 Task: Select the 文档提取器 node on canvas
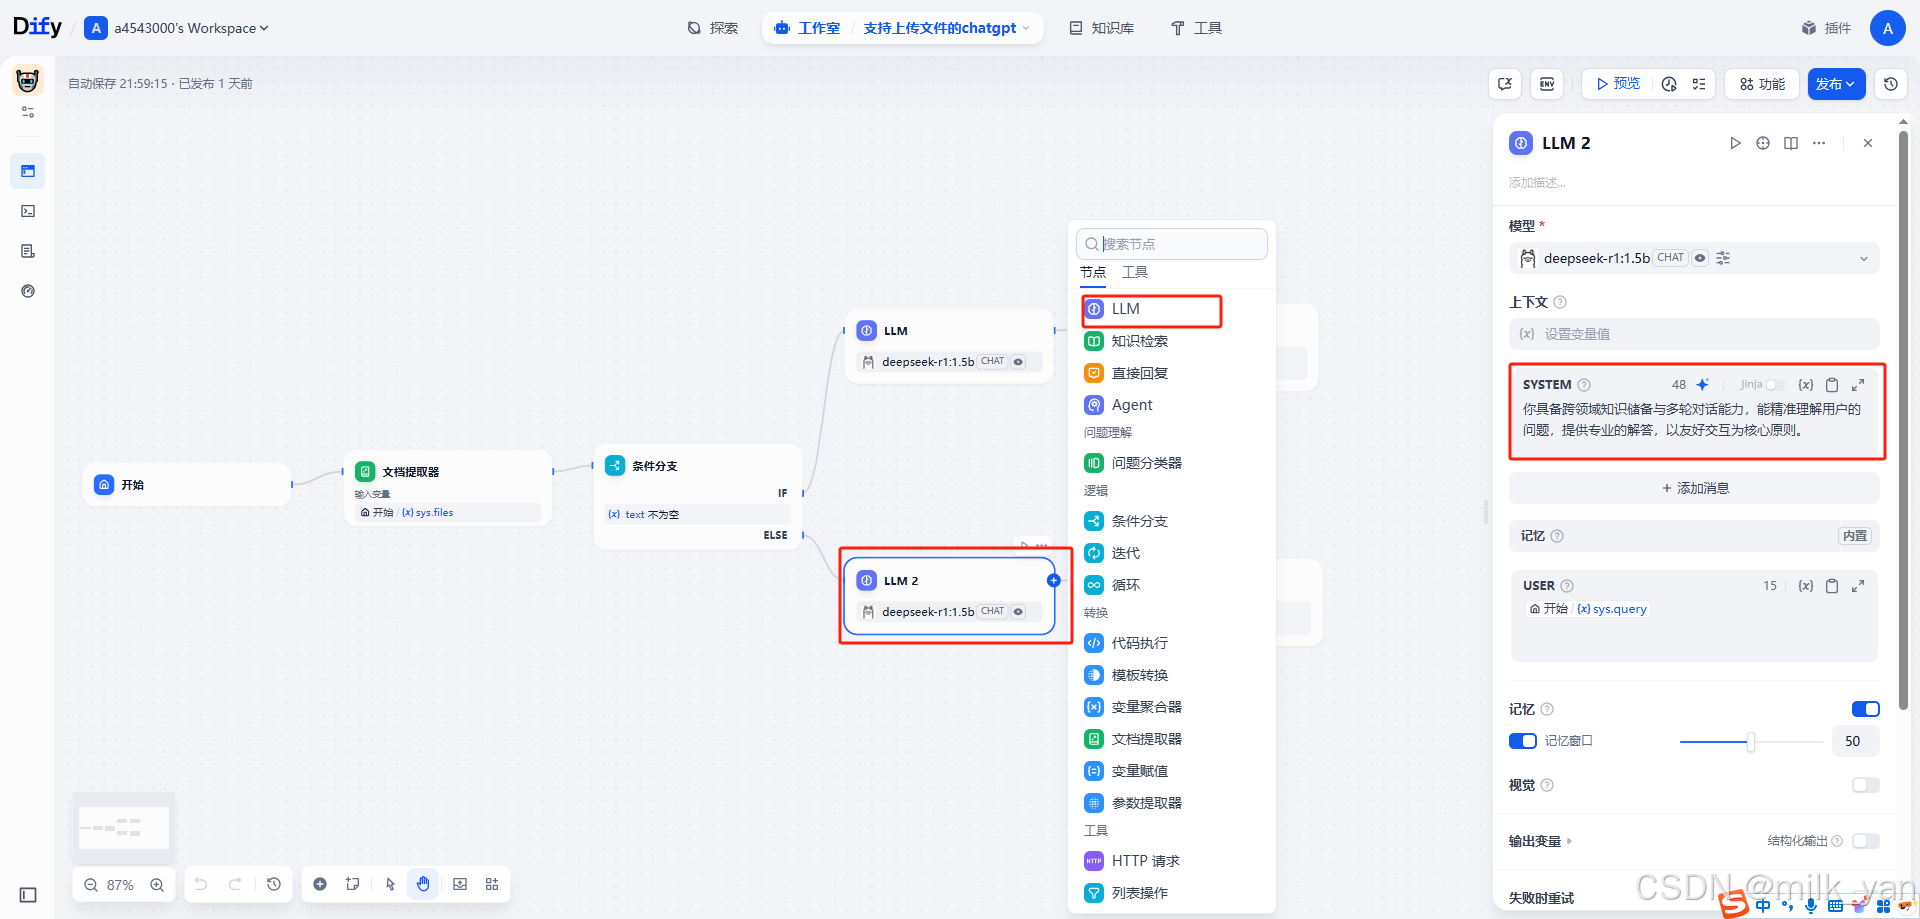click(x=448, y=489)
